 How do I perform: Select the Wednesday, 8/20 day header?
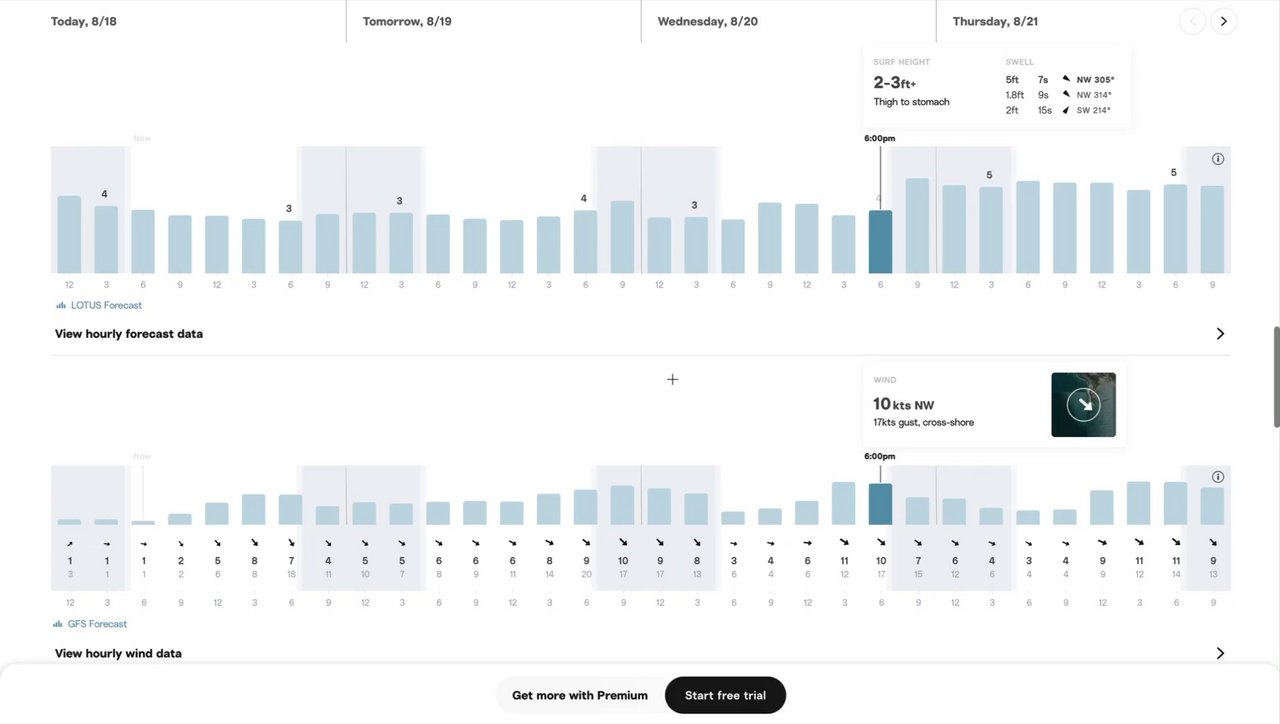coord(708,21)
